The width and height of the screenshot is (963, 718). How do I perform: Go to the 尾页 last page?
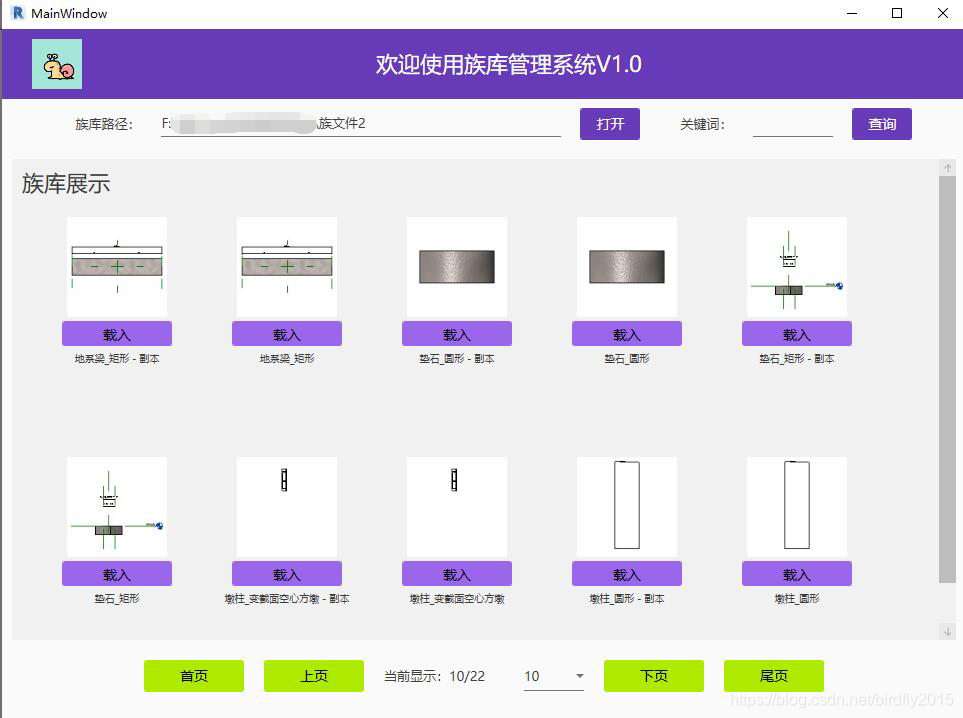tap(773, 676)
